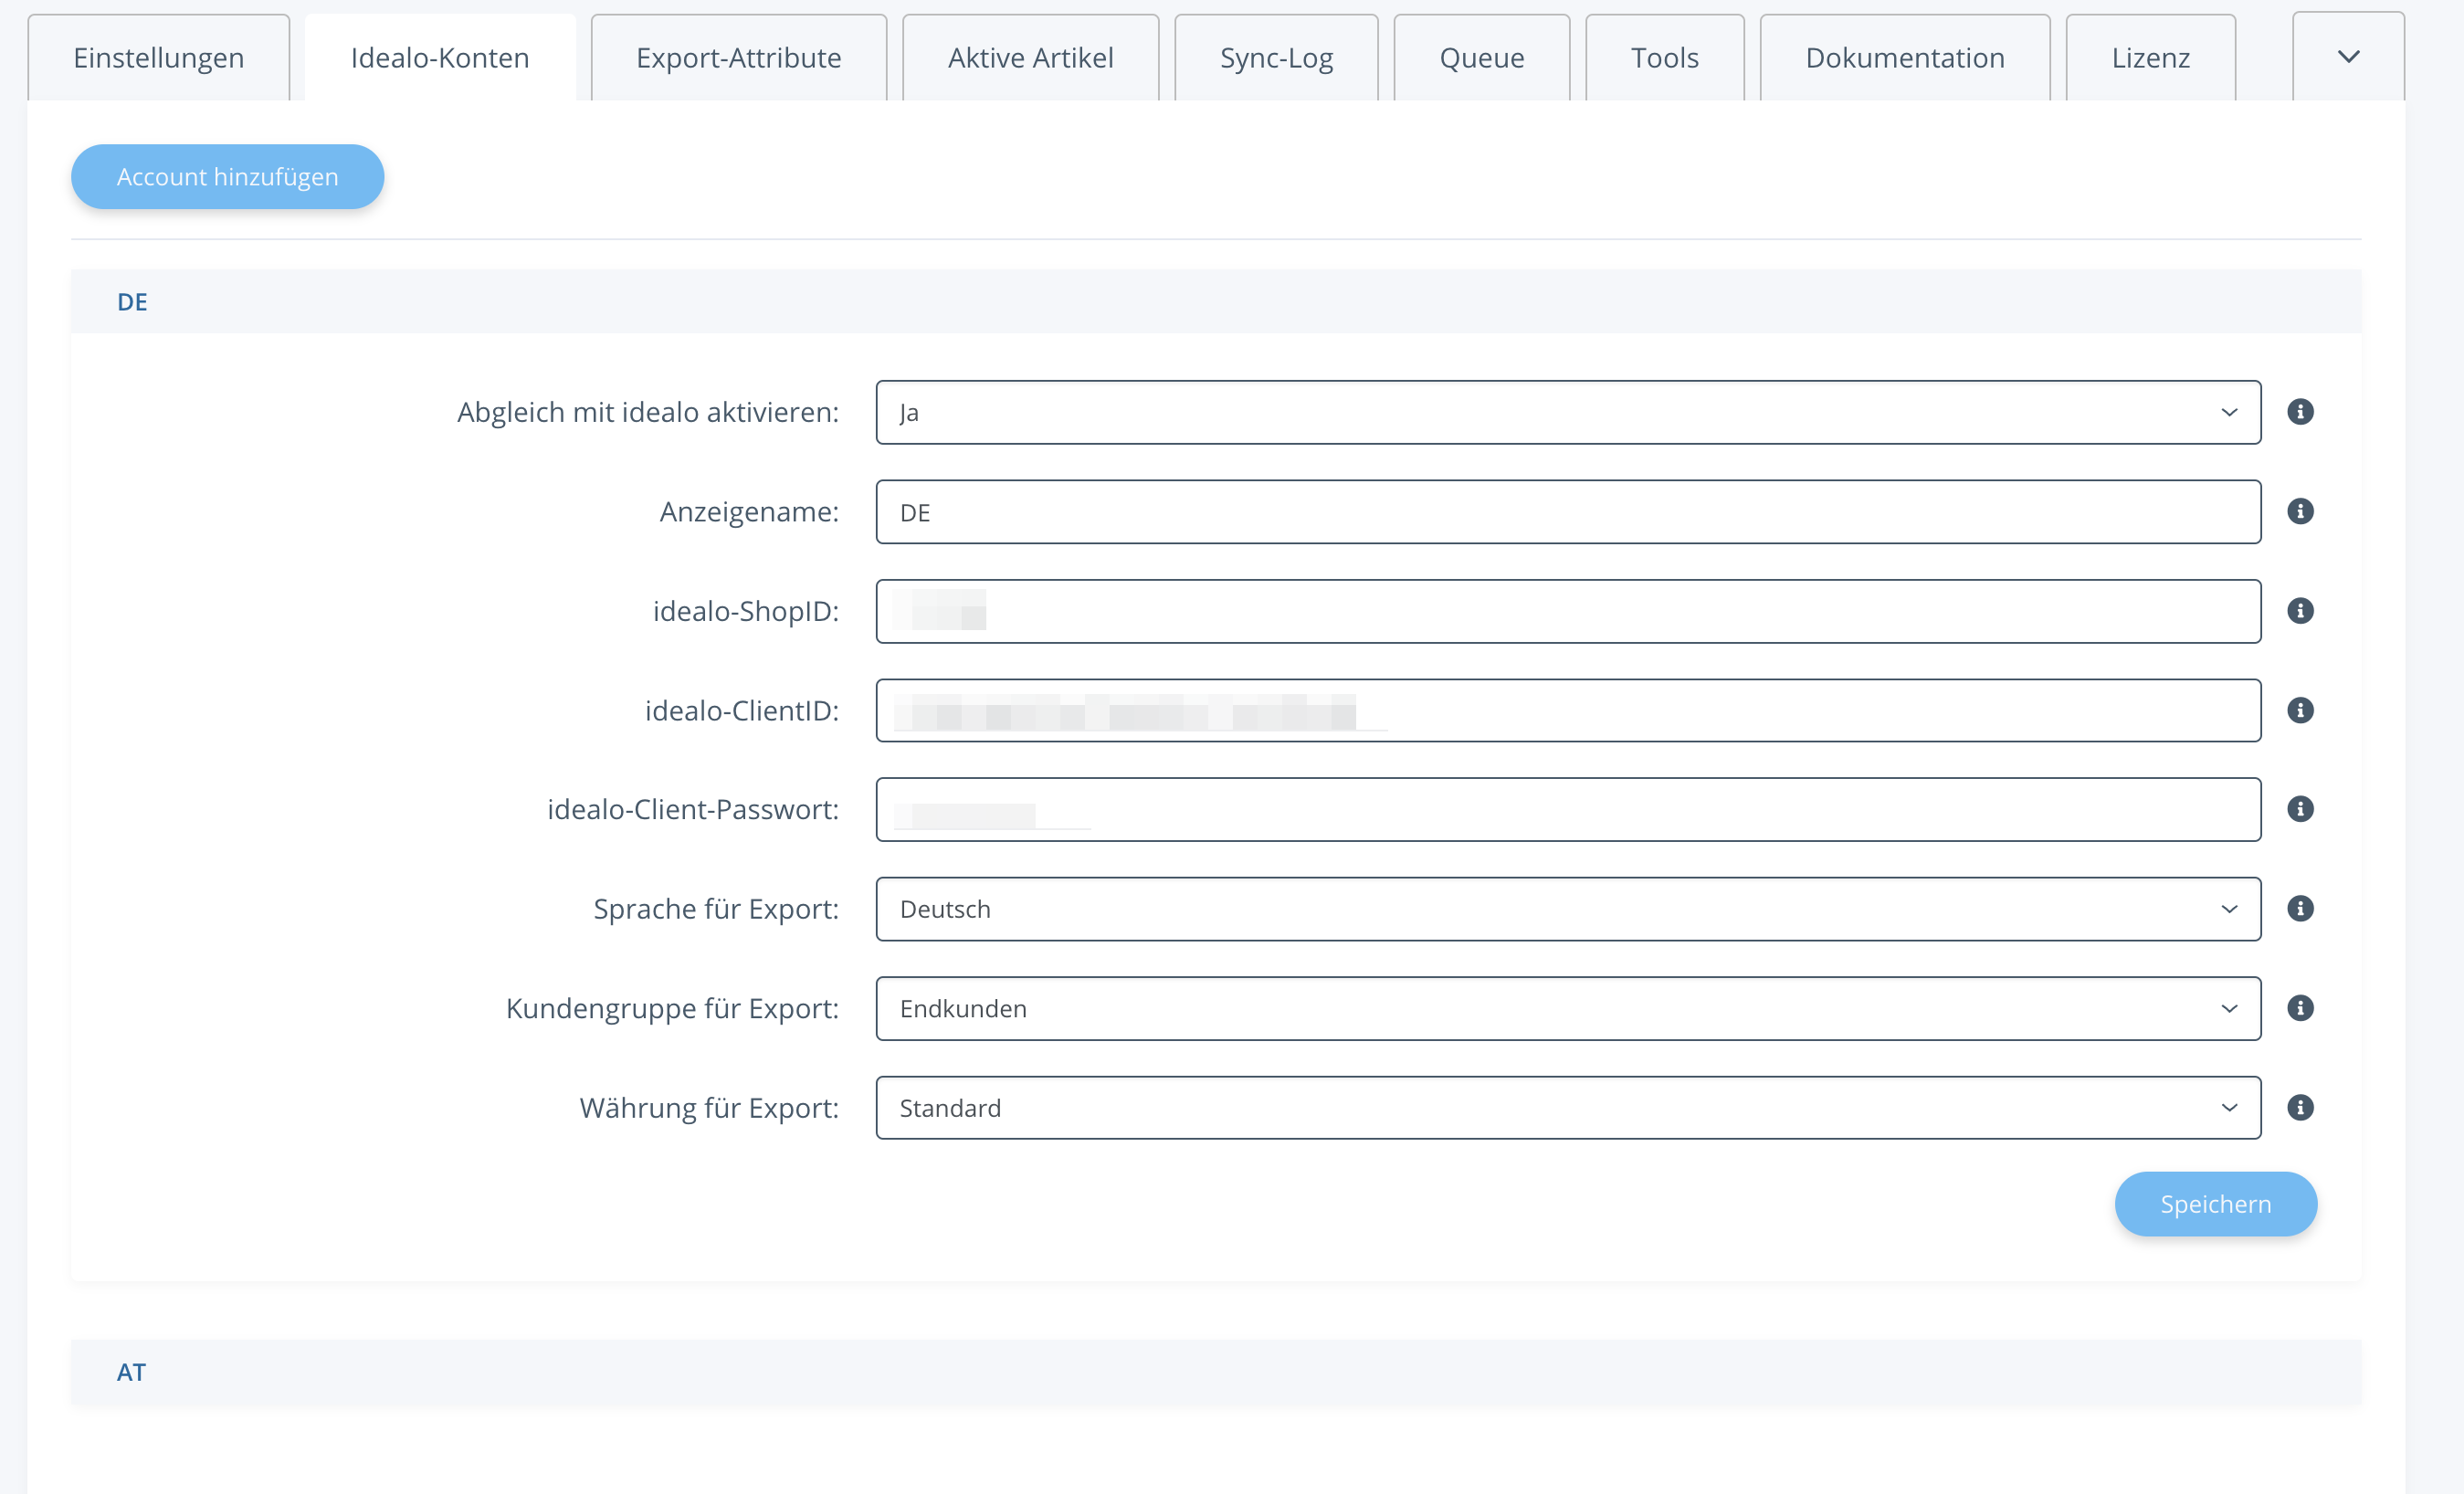This screenshot has width=2464, height=1494.
Task: Open the Abgleich mit idealo aktivieren dropdown
Action: click(1568, 412)
